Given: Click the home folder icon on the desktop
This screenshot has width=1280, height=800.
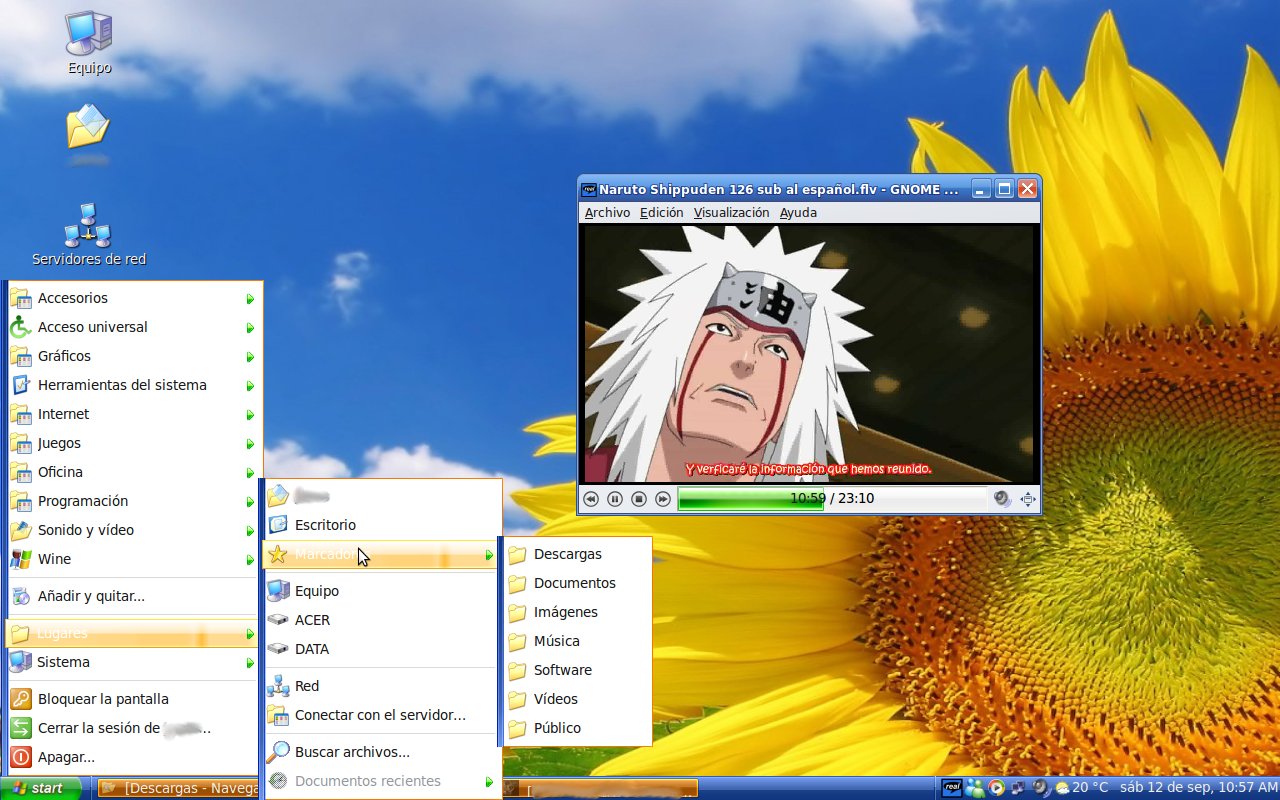Looking at the screenshot, I should (88, 127).
